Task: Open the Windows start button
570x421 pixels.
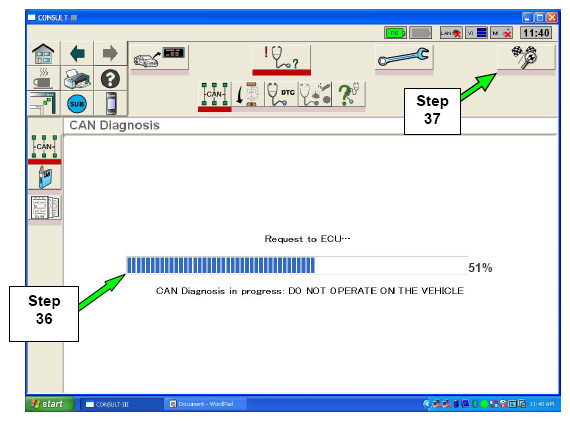Action: point(49,404)
